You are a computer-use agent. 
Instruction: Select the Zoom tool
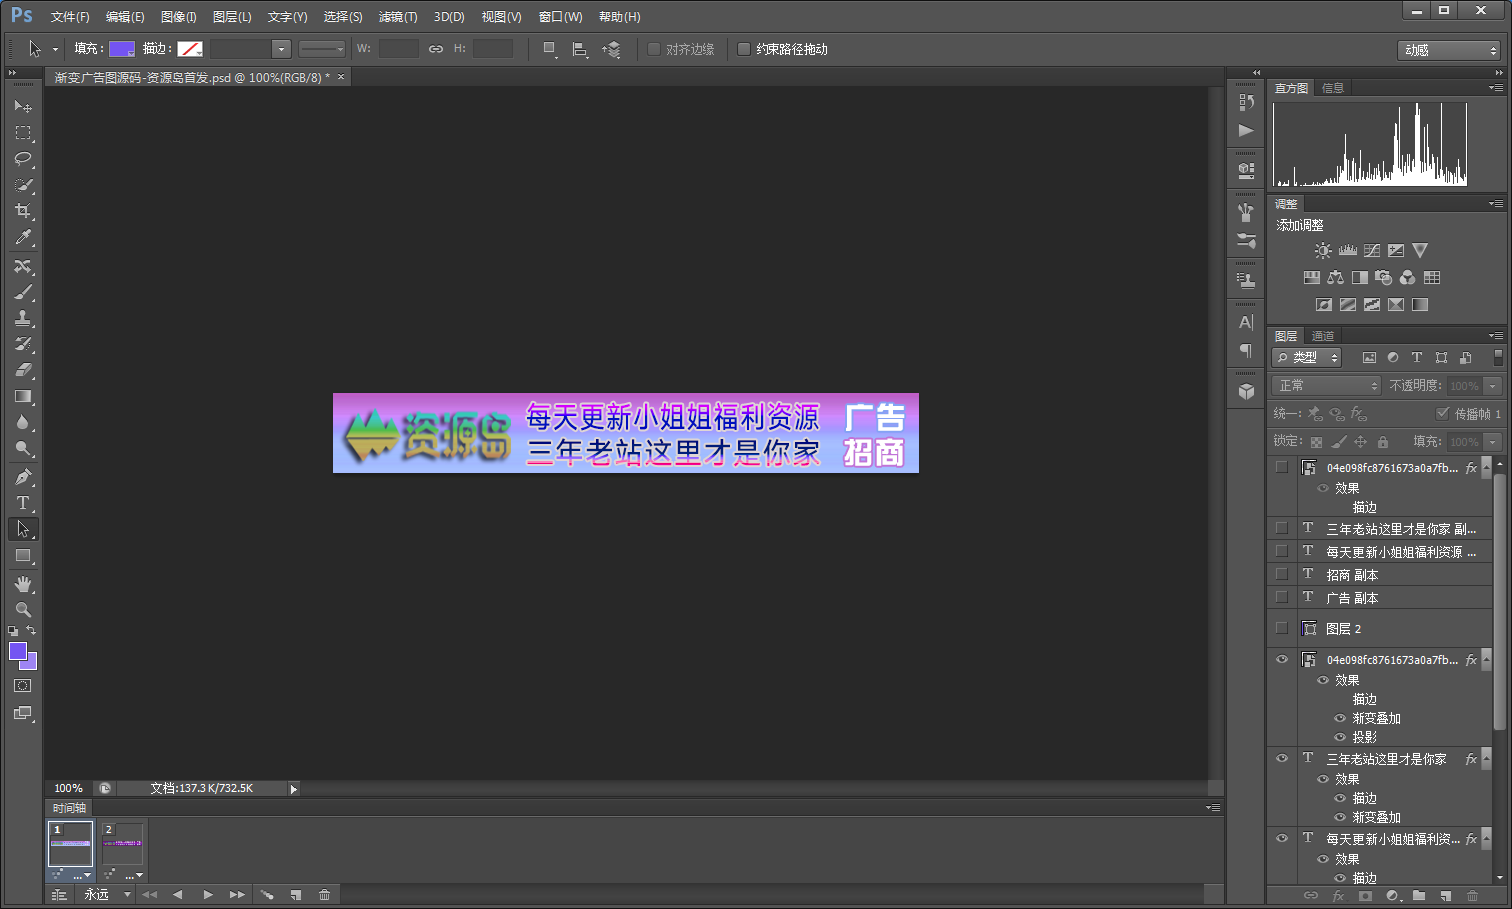coord(22,610)
